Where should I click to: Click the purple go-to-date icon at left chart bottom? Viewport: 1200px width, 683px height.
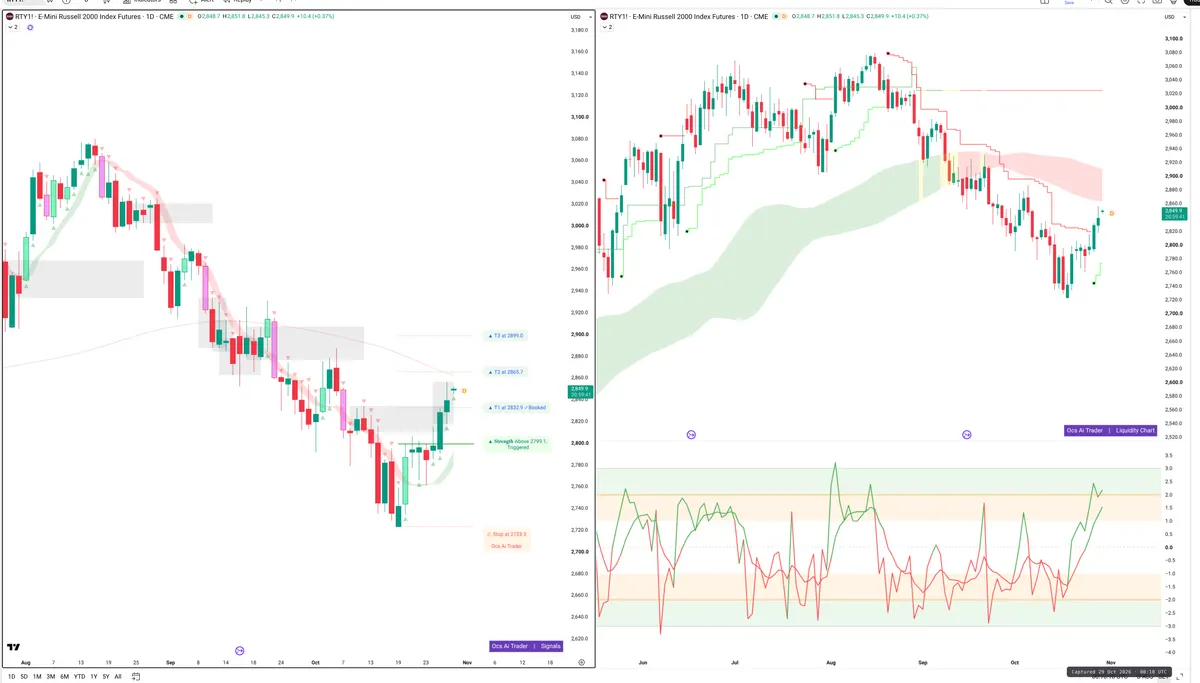pos(238,650)
